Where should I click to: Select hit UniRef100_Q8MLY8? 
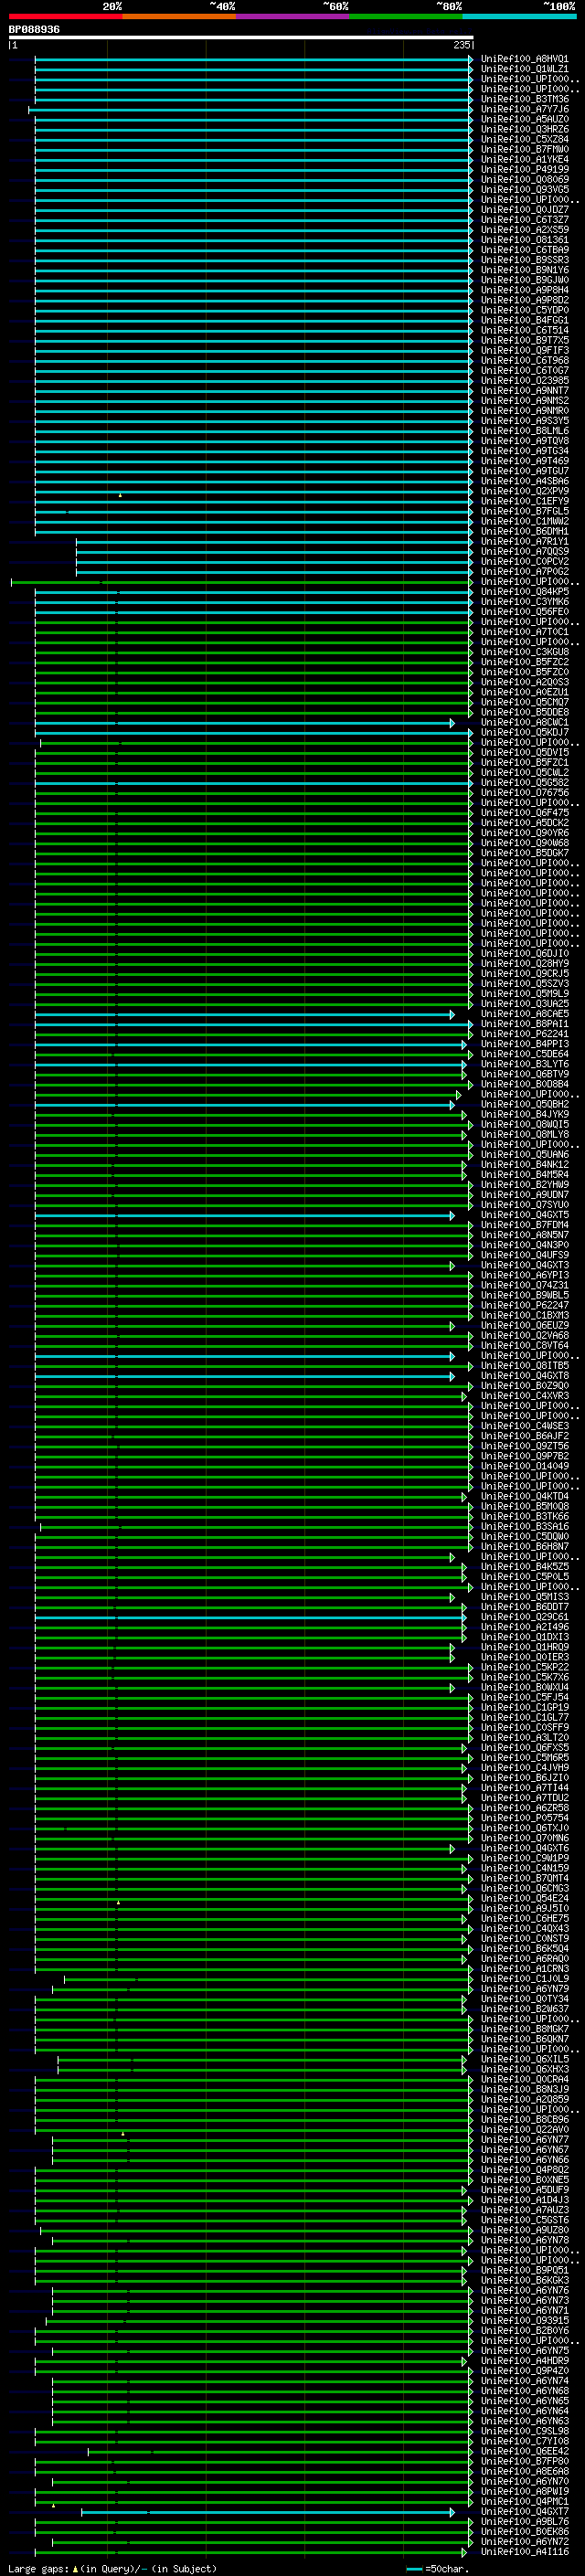click(525, 1134)
